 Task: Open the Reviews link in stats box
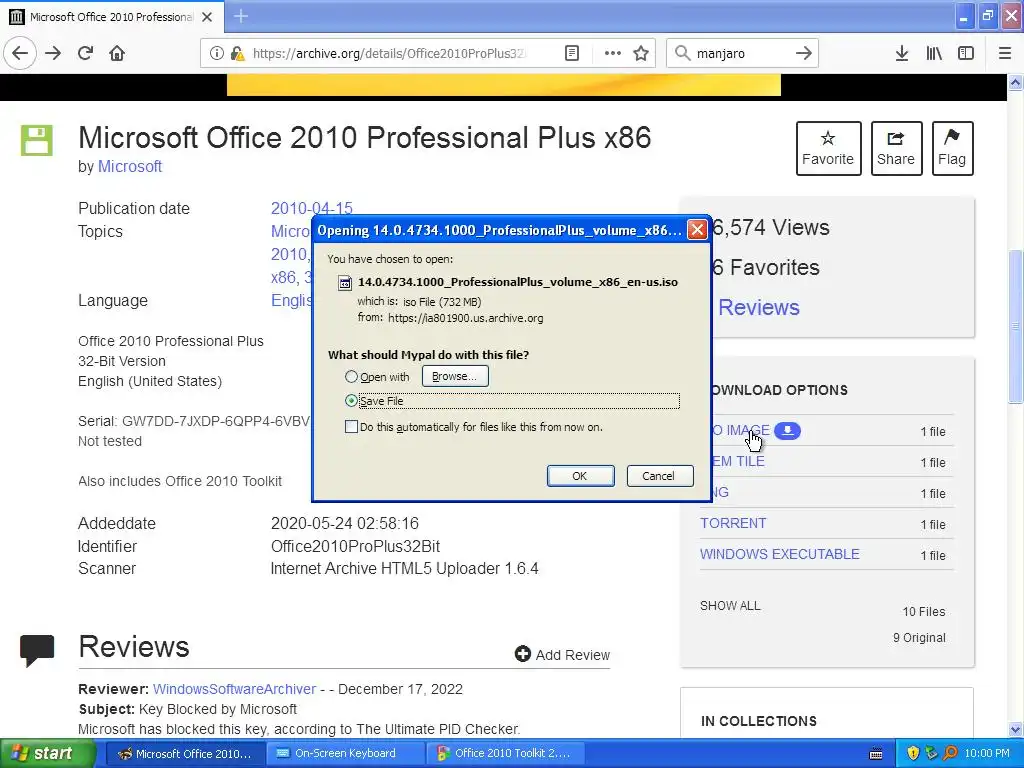[759, 308]
